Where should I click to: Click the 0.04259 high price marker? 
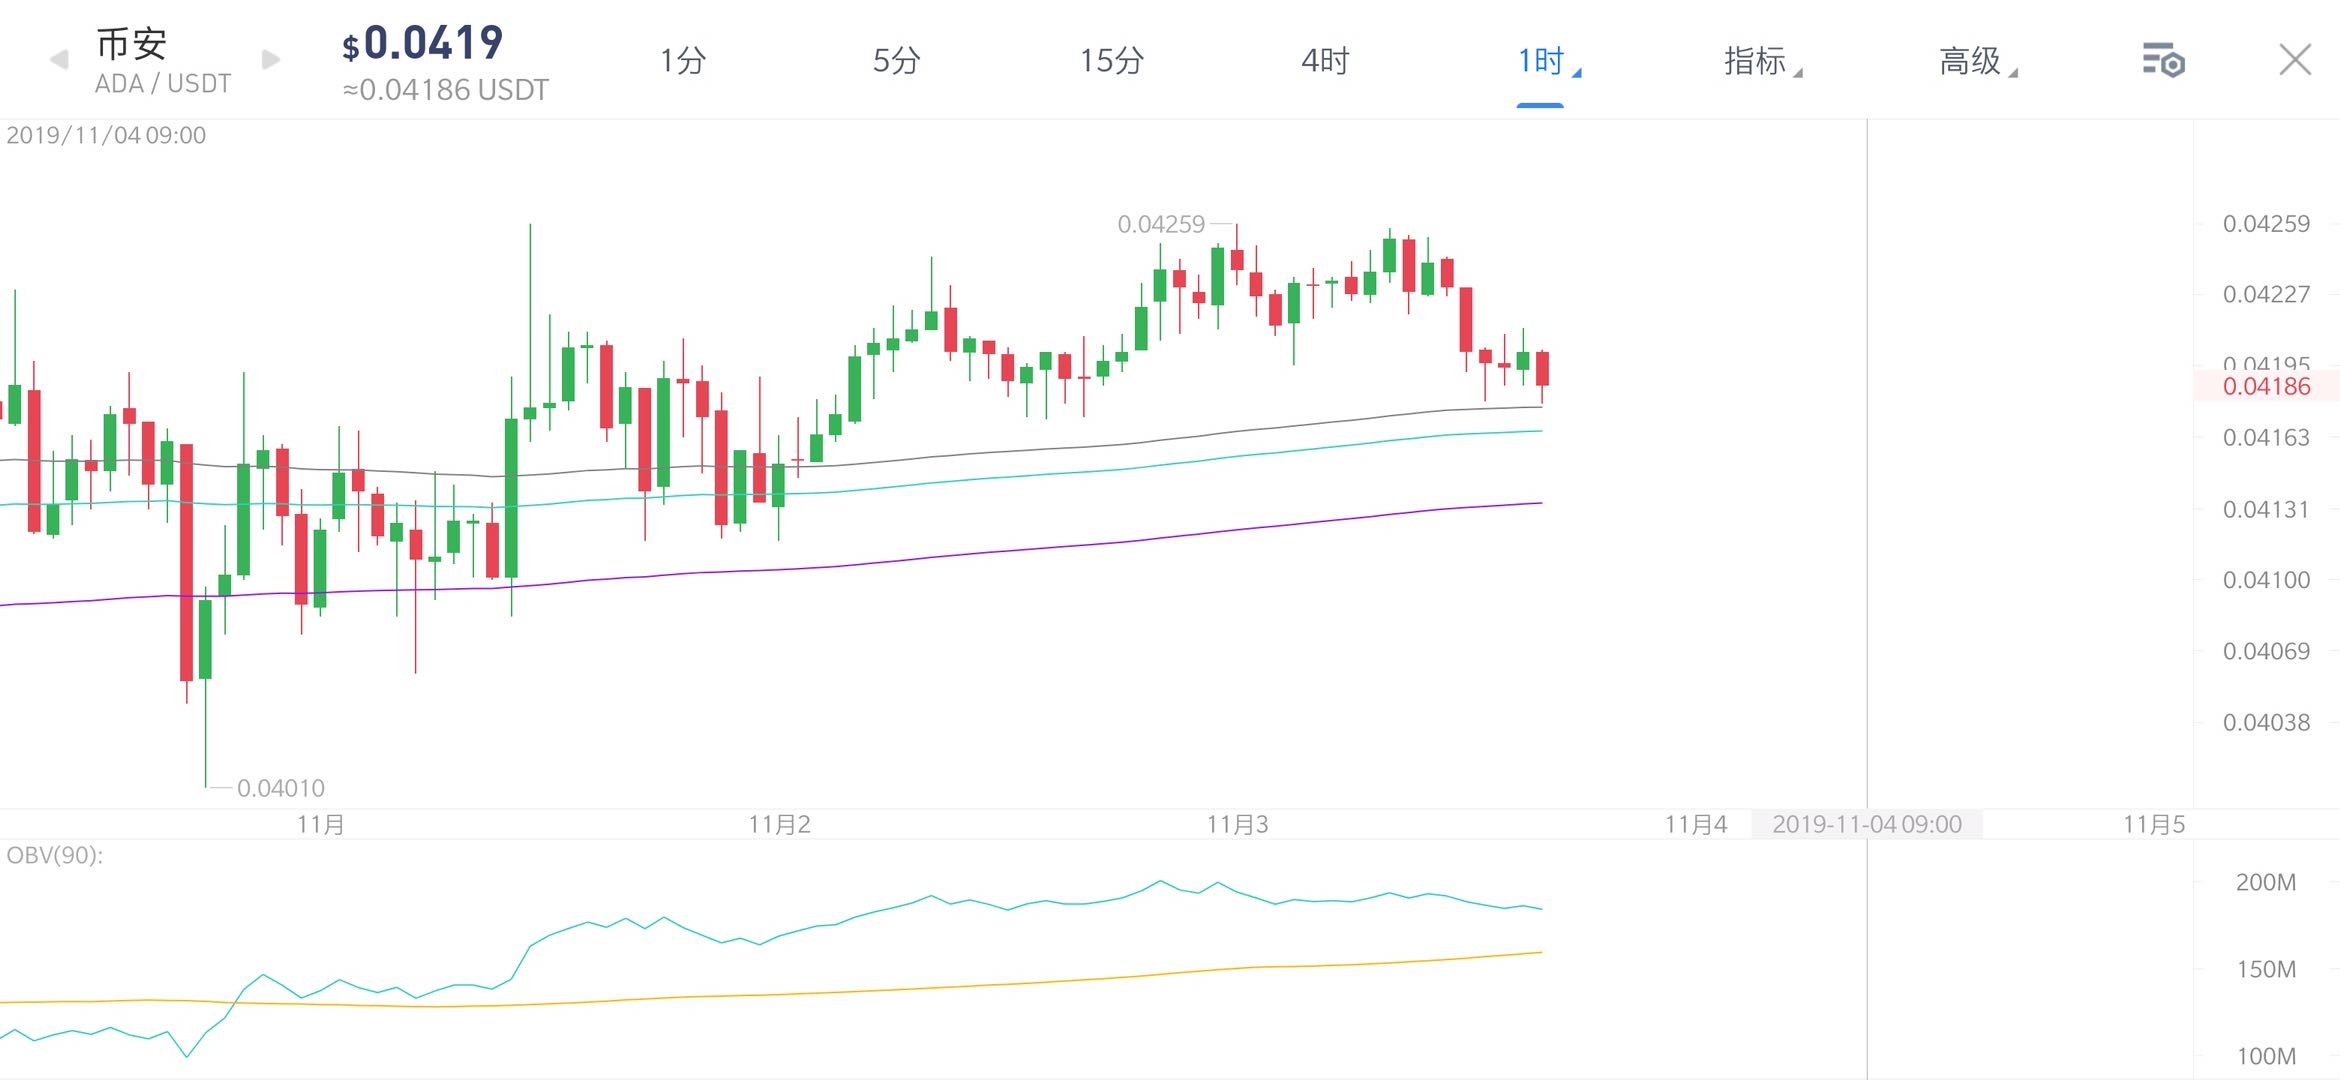point(1161,224)
